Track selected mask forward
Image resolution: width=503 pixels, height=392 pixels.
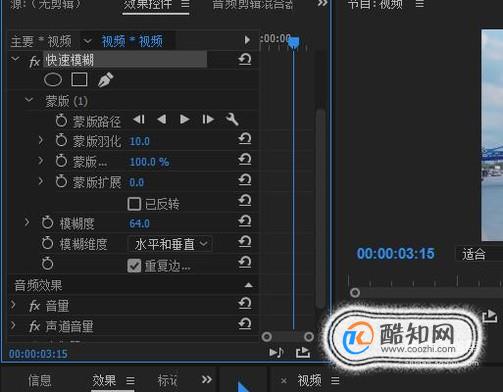click(x=184, y=119)
